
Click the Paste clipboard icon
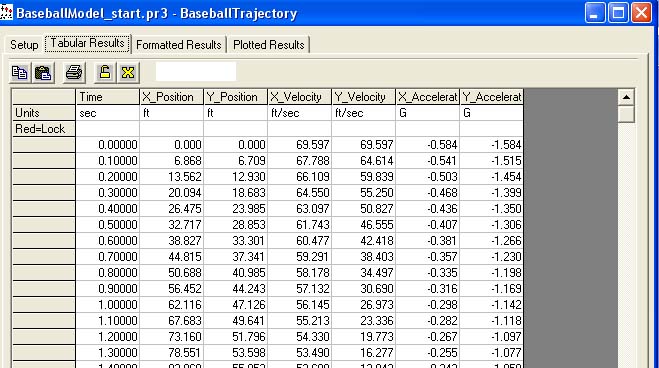42,73
